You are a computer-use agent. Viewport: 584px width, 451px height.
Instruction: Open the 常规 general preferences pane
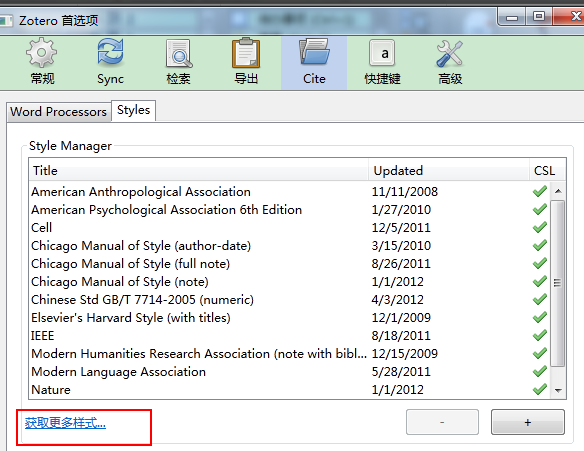pos(42,63)
